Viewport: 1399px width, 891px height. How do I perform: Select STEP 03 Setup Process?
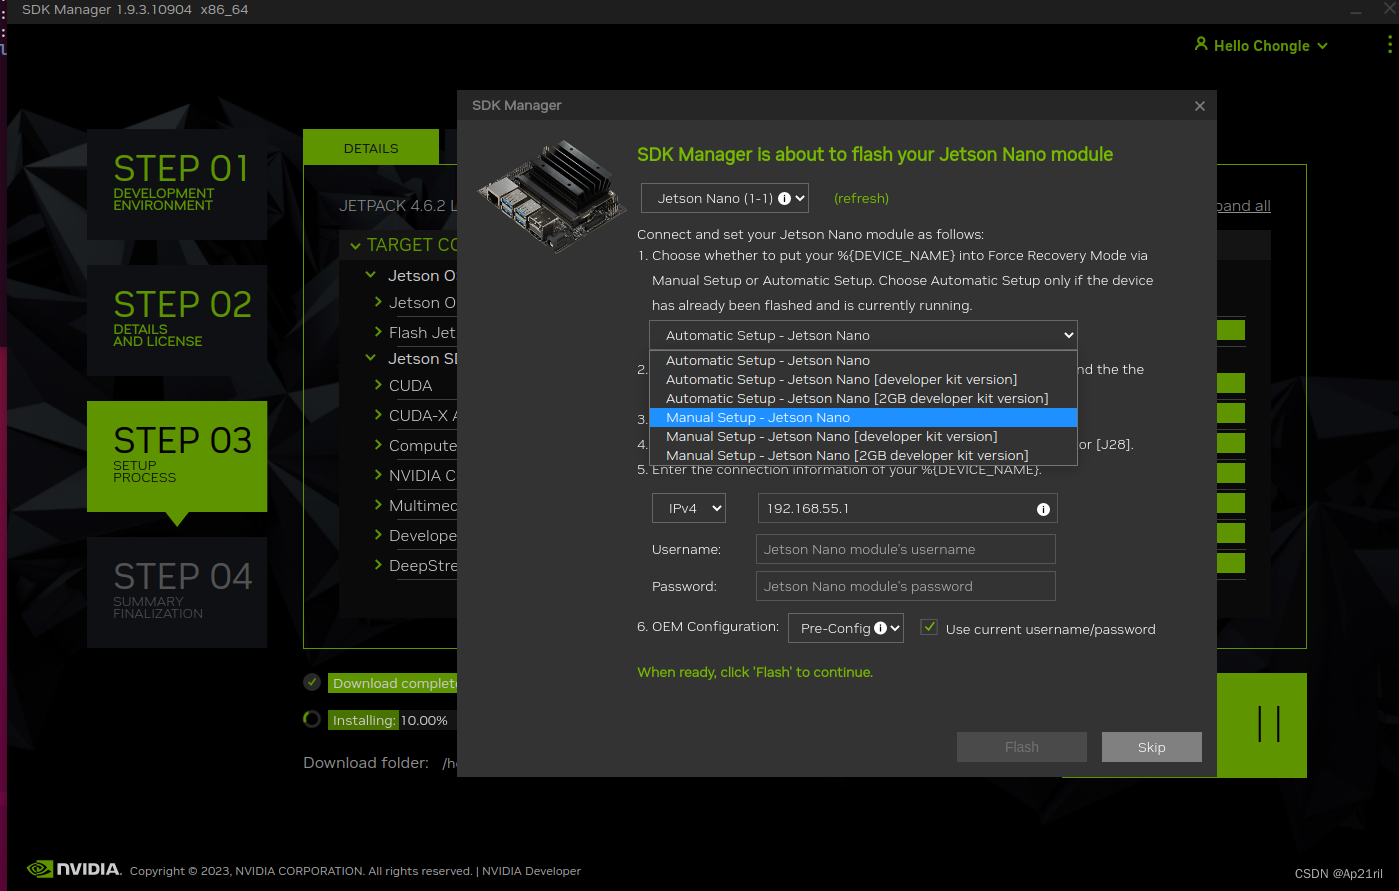click(177, 456)
